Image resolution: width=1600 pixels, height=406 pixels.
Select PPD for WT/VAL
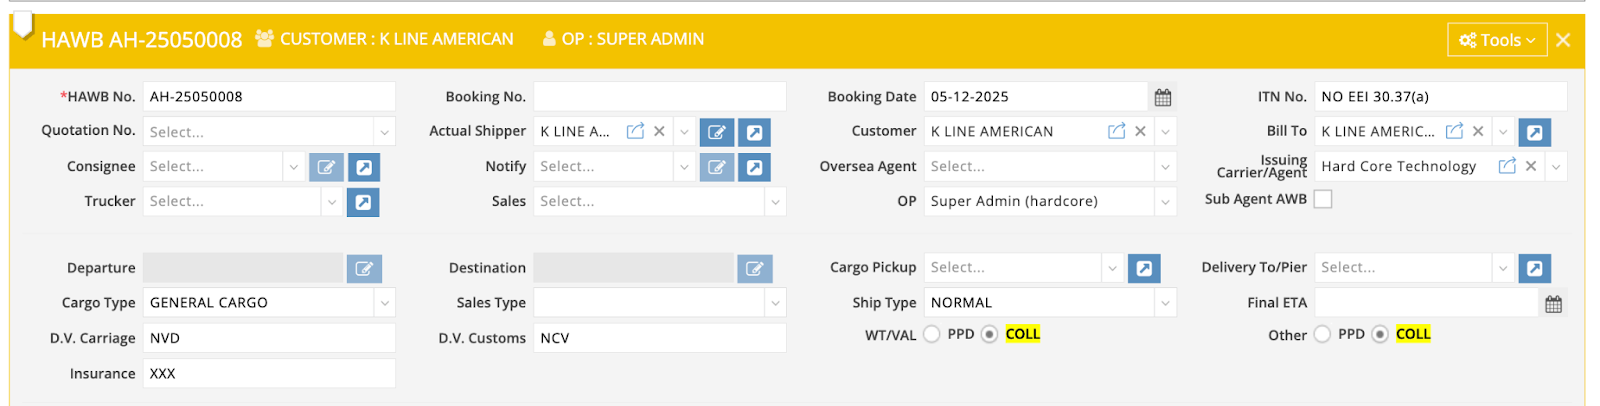(x=932, y=334)
